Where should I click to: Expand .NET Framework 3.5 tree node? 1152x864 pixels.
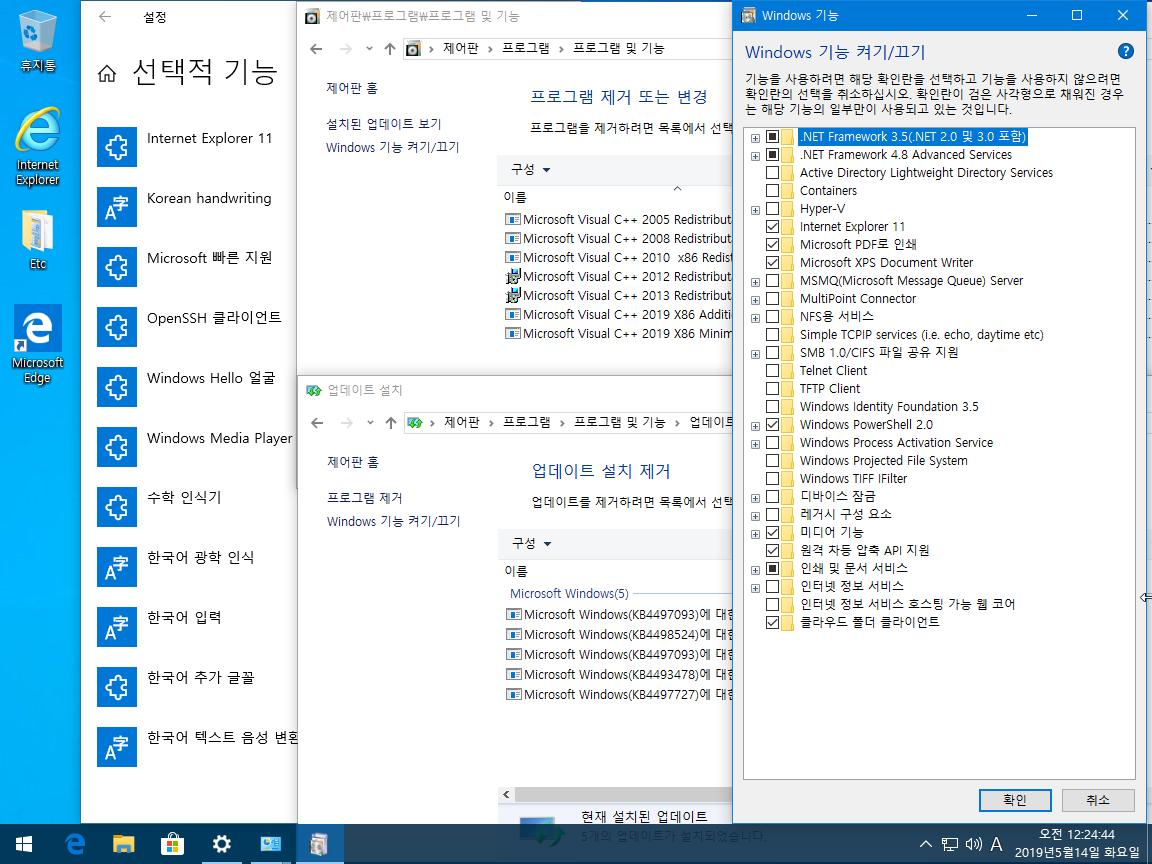click(x=755, y=137)
